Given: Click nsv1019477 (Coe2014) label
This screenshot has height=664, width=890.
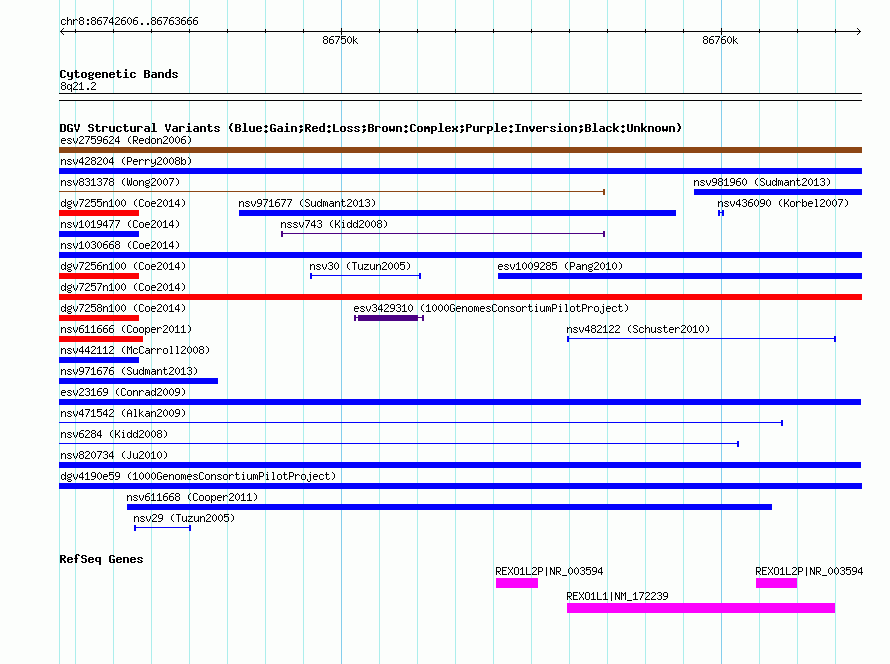Looking at the screenshot, I should tap(120, 224).
